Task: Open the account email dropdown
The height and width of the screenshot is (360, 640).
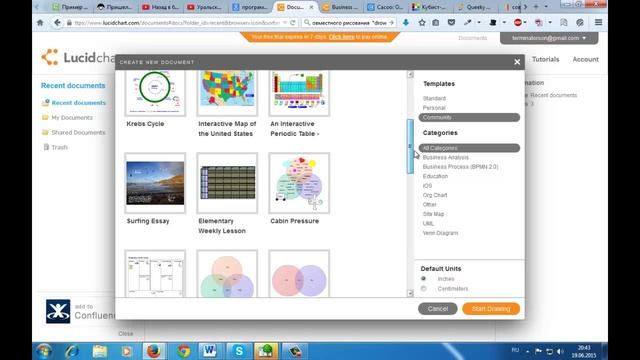Action: (549, 38)
